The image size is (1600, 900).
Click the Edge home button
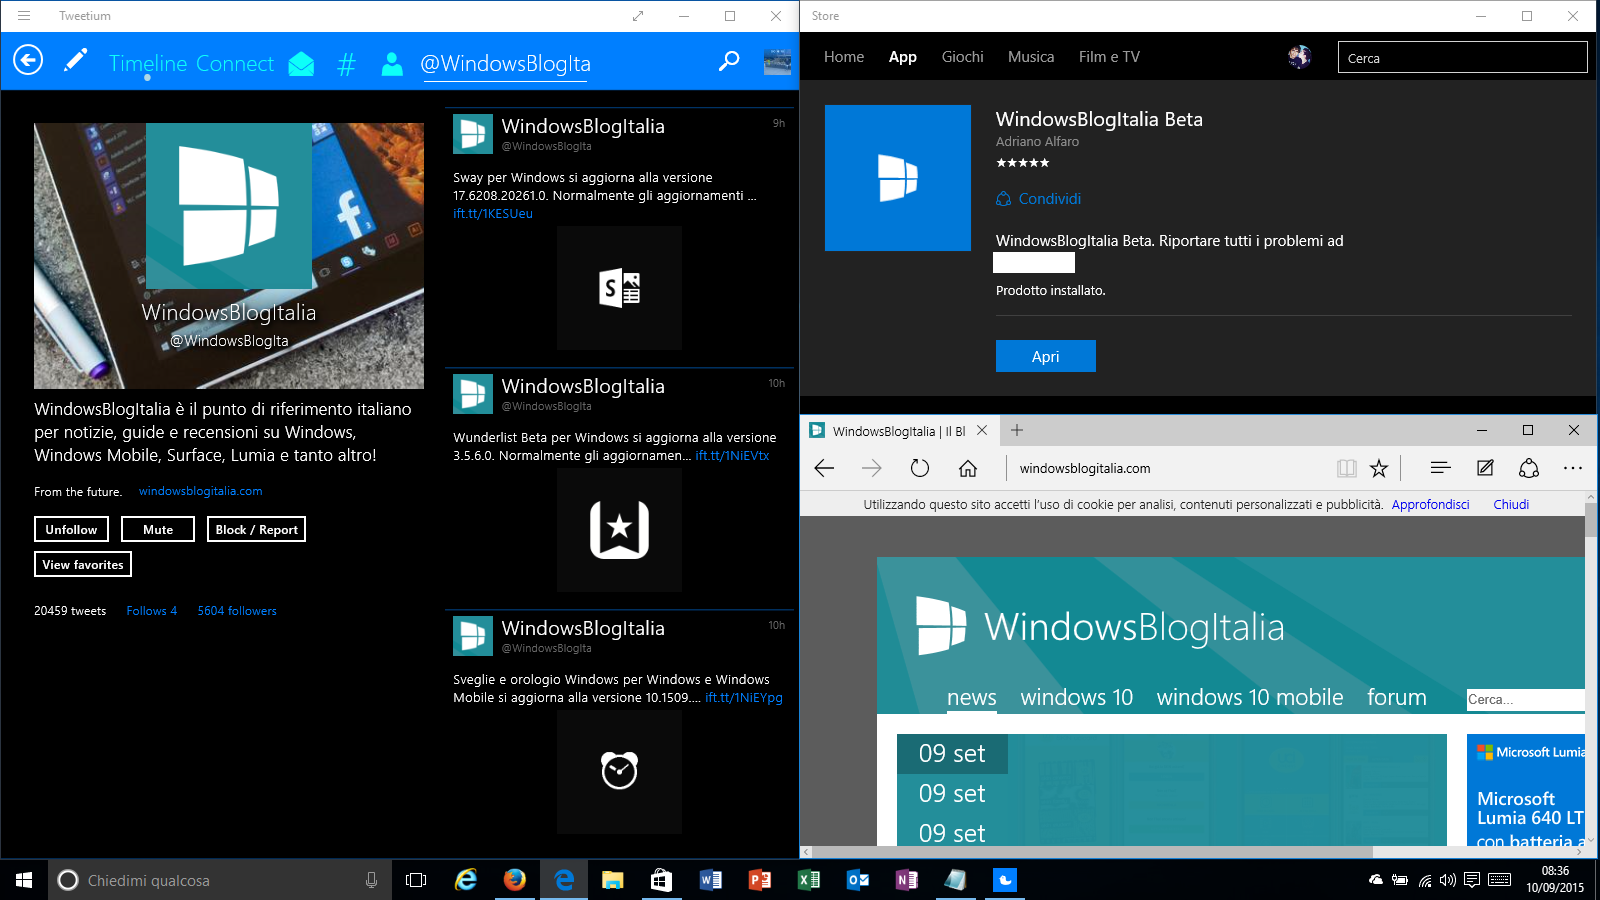[967, 468]
